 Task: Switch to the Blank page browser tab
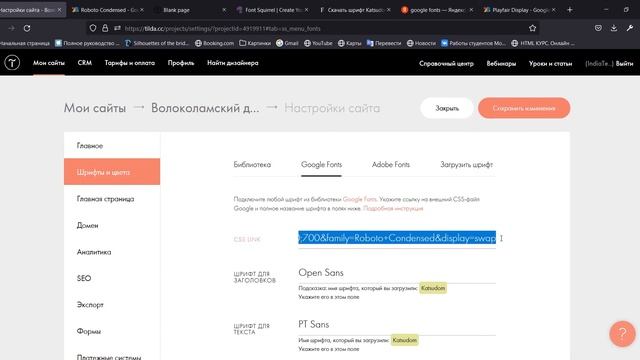coord(176,9)
